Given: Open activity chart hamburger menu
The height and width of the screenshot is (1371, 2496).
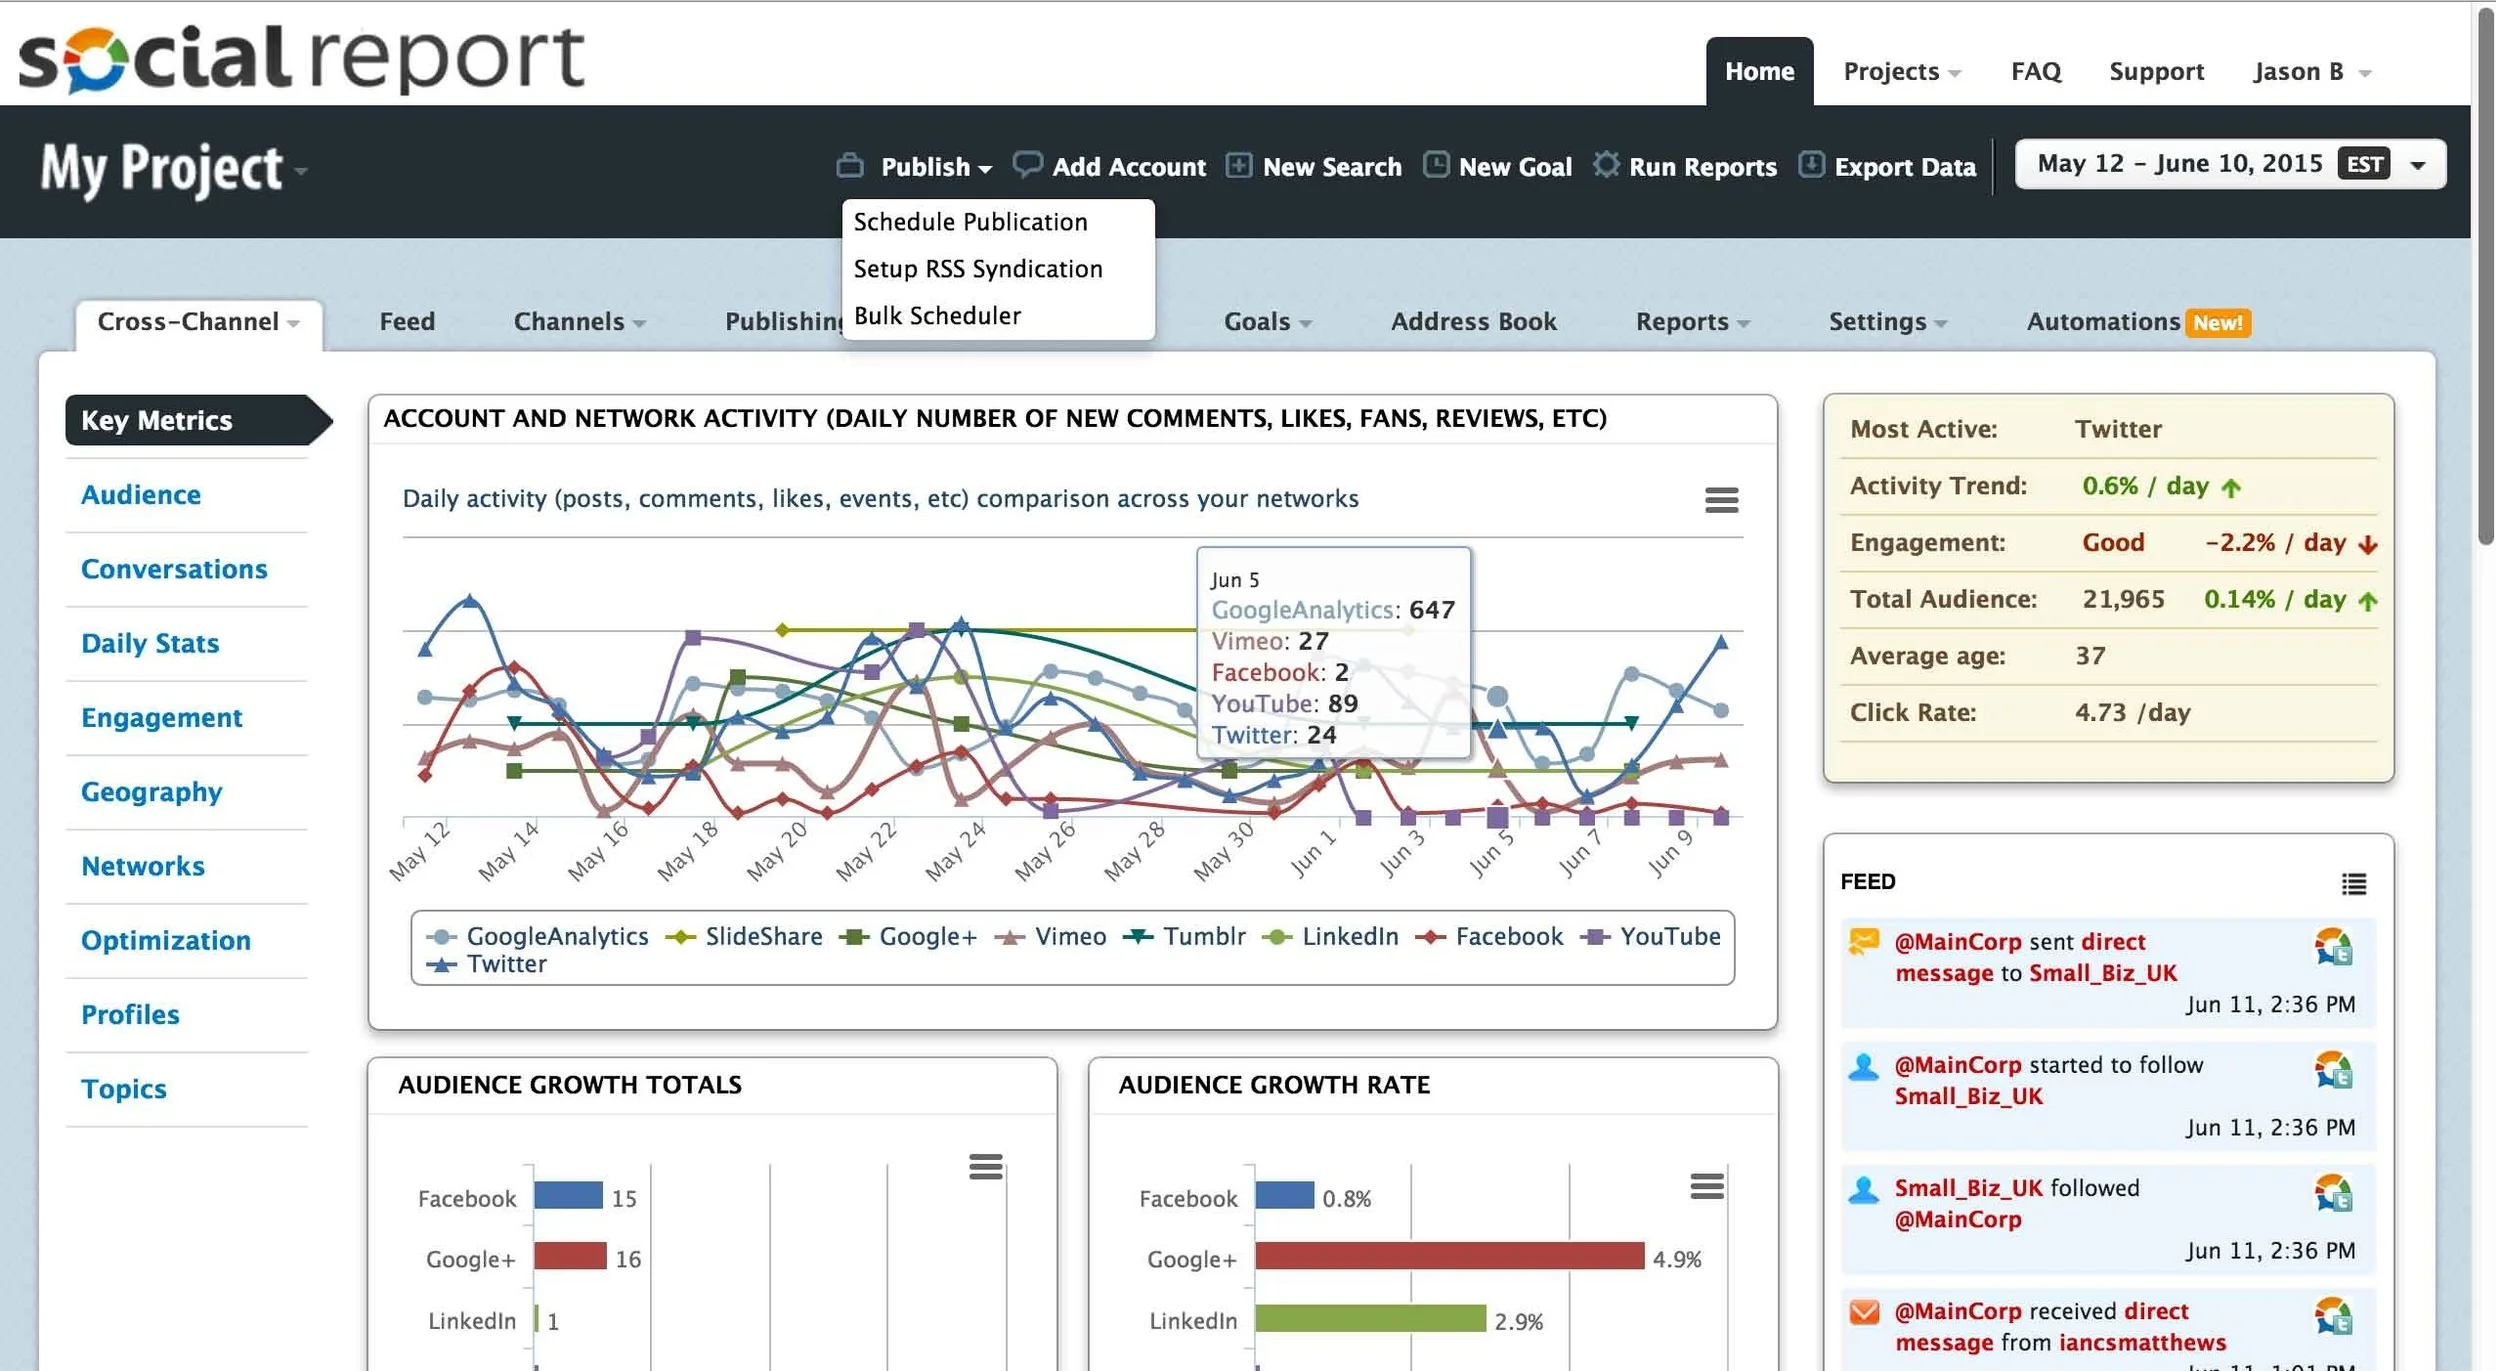Looking at the screenshot, I should pos(1721,500).
